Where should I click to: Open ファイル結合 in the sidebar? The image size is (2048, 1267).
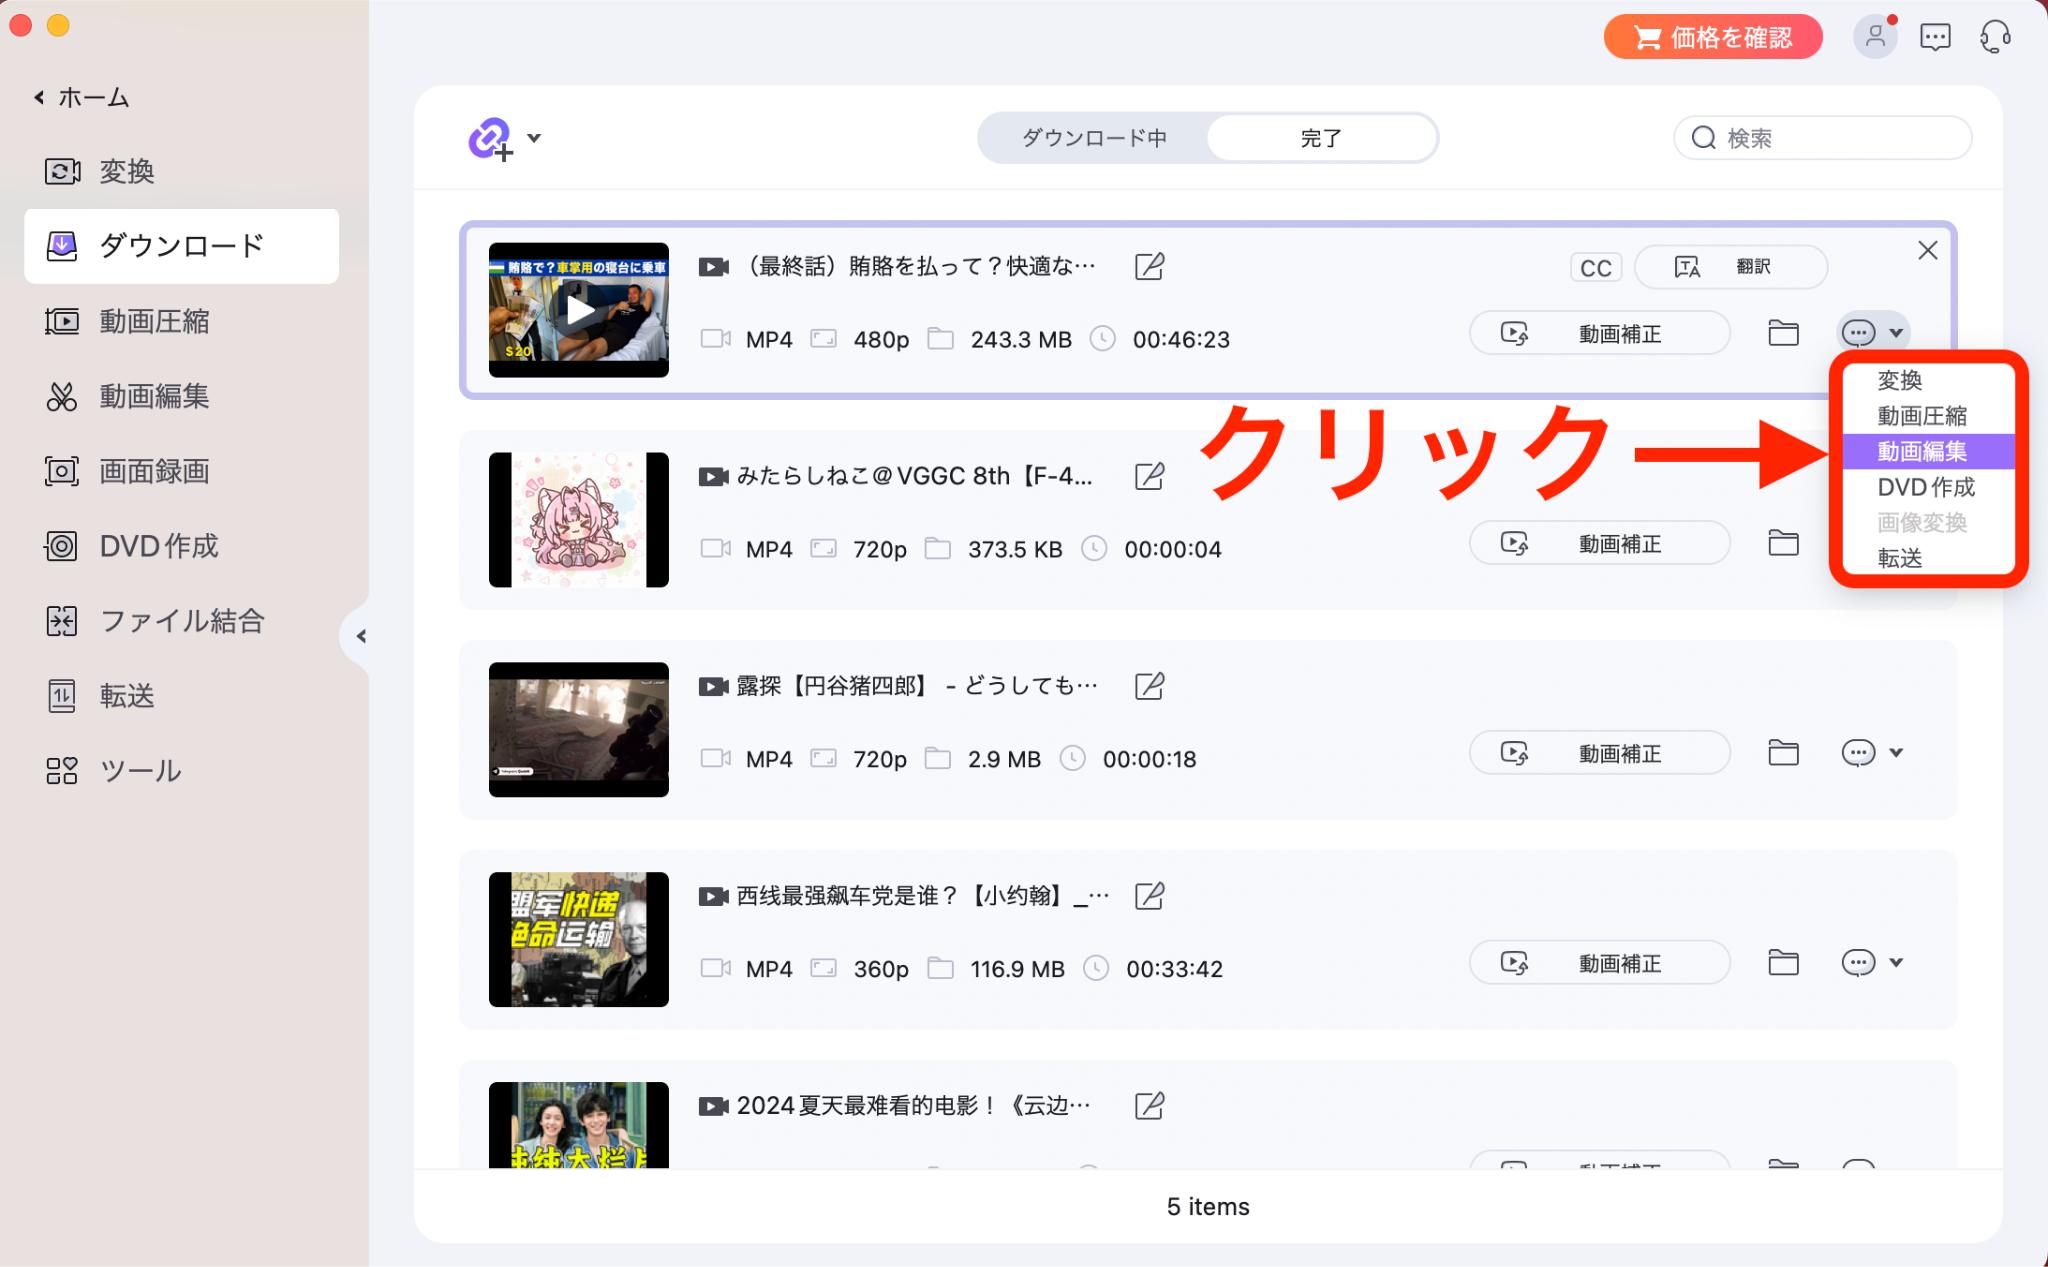point(181,621)
